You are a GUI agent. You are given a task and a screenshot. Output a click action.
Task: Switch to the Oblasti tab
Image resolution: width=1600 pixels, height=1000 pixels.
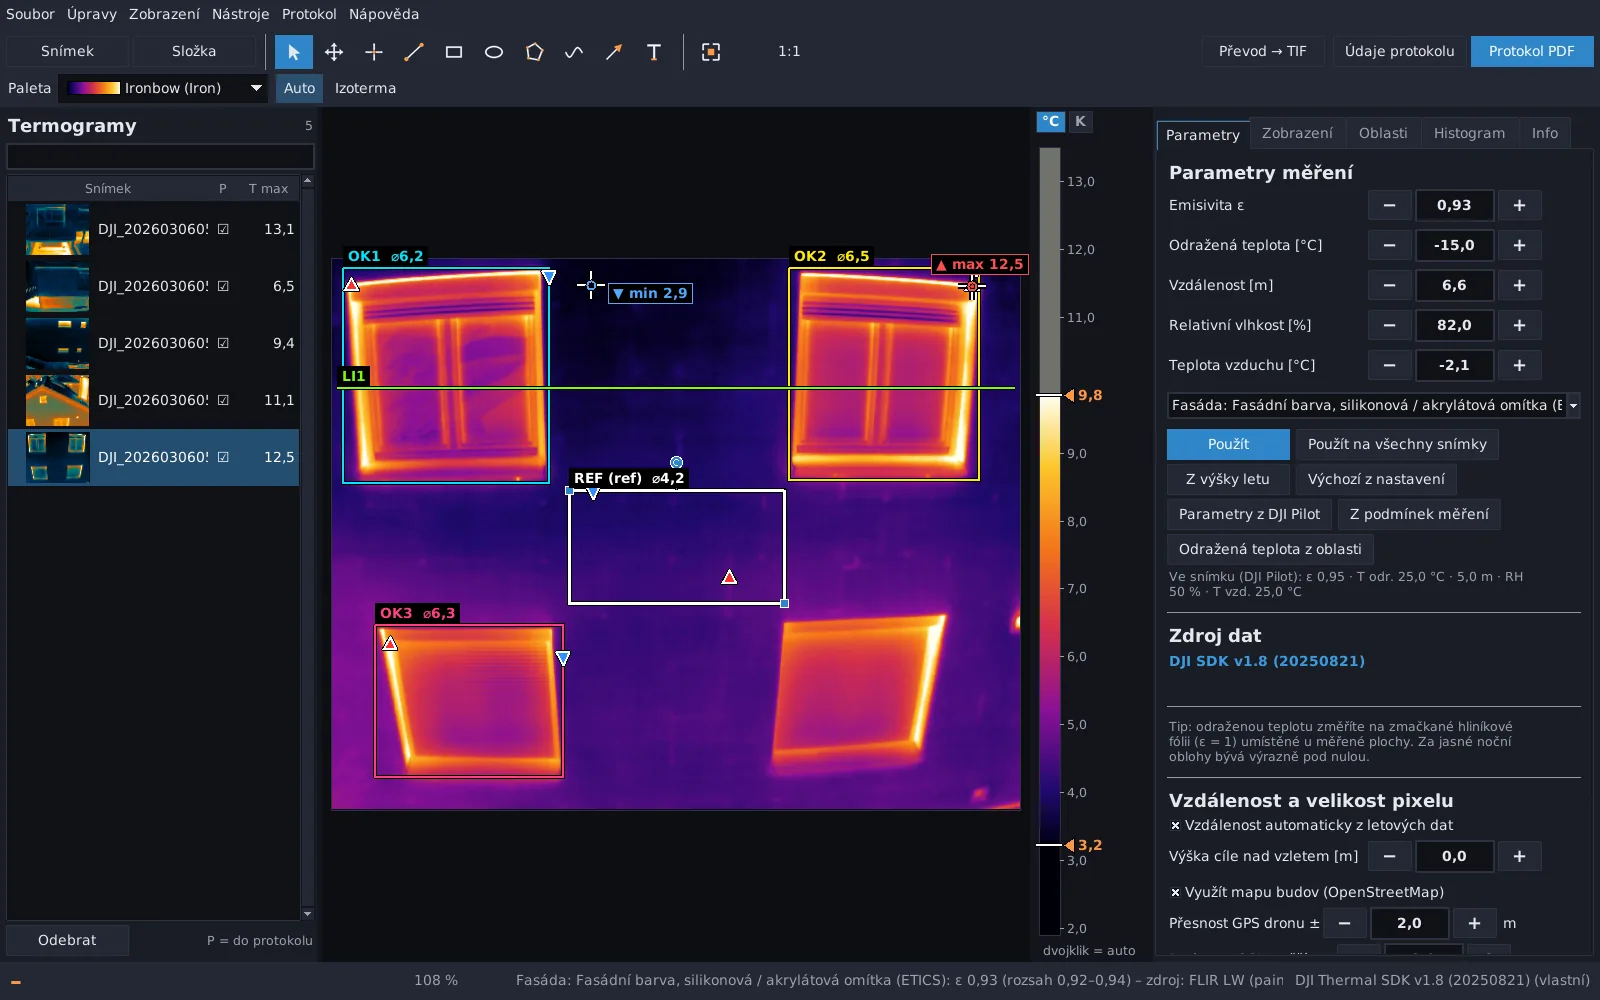(1383, 133)
